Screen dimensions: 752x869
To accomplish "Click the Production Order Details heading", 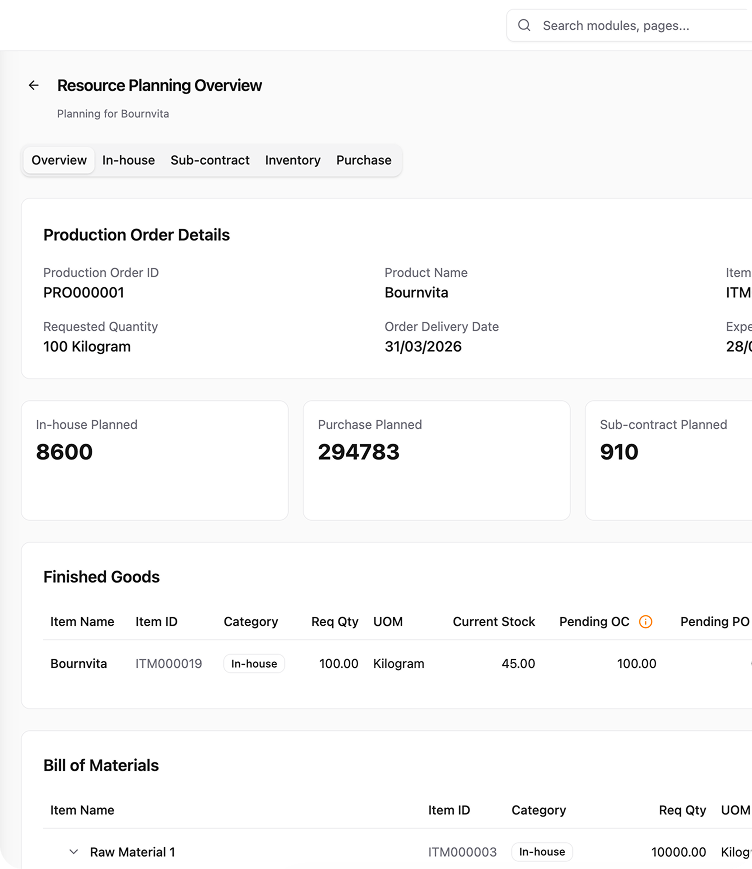I will pyautogui.click(x=136, y=235).
